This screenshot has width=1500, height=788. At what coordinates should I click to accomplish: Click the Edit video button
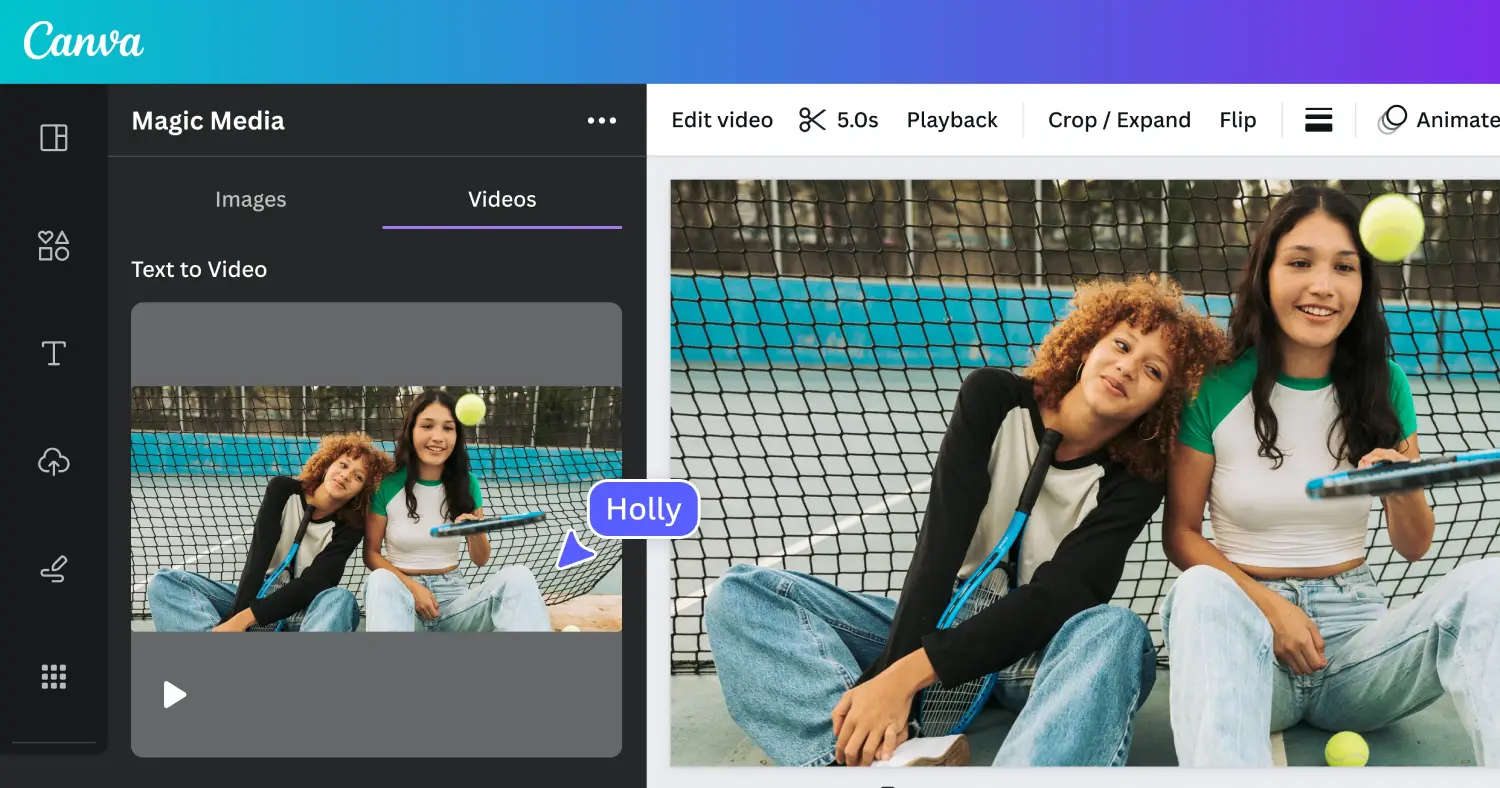click(x=722, y=119)
